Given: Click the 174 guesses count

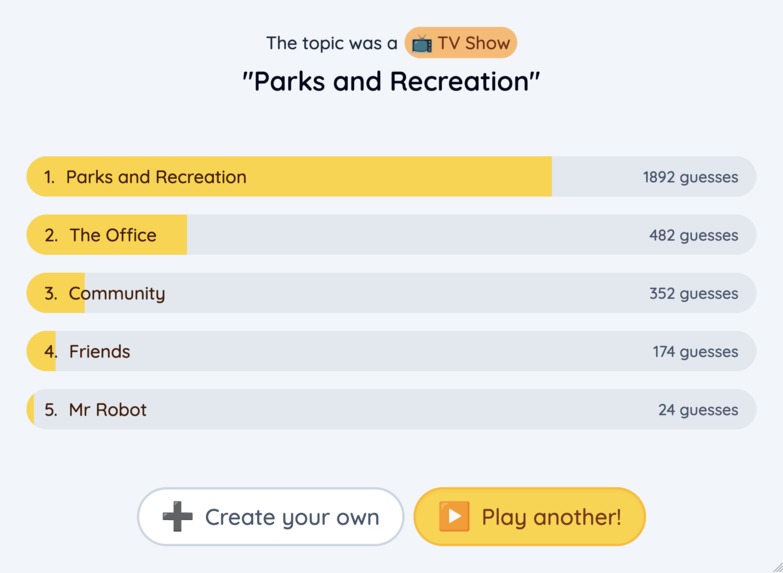Looking at the screenshot, I should [x=695, y=351].
